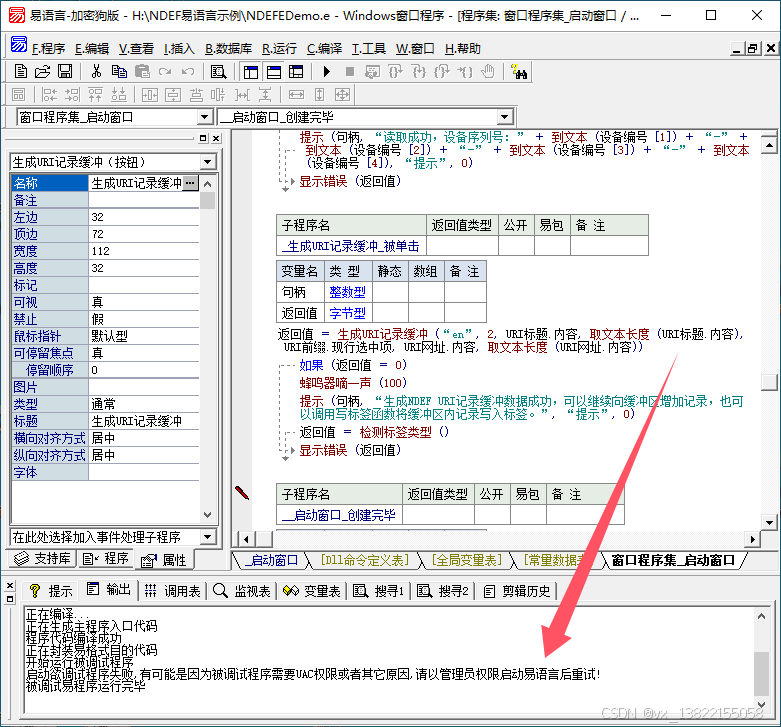Image resolution: width=781 pixels, height=727 pixels.
Task: Click the align top edges icon
Action: pyautogui.click(x=95, y=95)
